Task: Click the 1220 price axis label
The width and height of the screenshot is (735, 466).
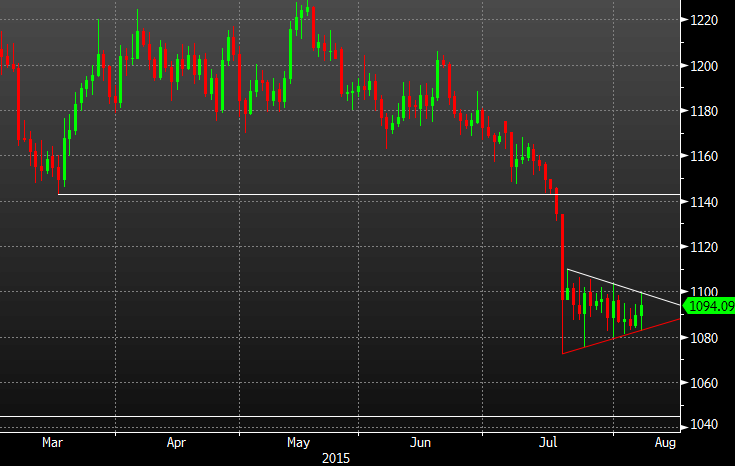Action: click(x=704, y=20)
